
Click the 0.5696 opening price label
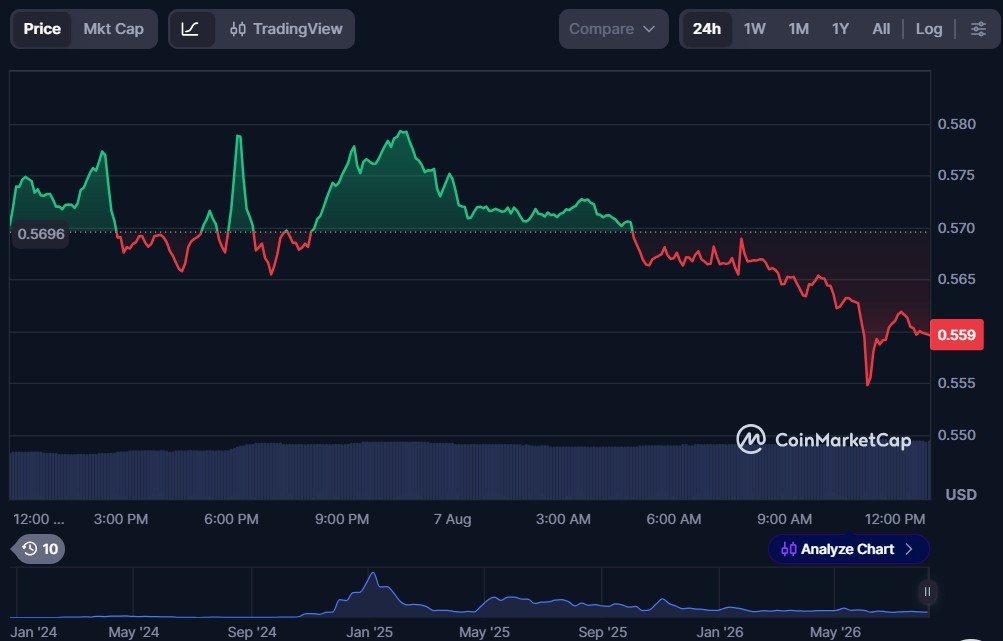pyautogui.click(x=41, y=234)
